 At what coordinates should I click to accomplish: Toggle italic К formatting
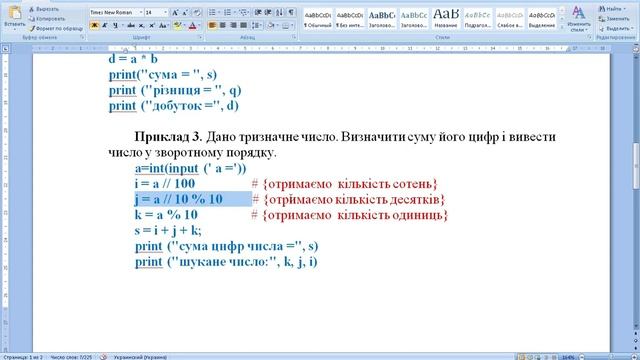pyautogui.click(x=104, y=26)
